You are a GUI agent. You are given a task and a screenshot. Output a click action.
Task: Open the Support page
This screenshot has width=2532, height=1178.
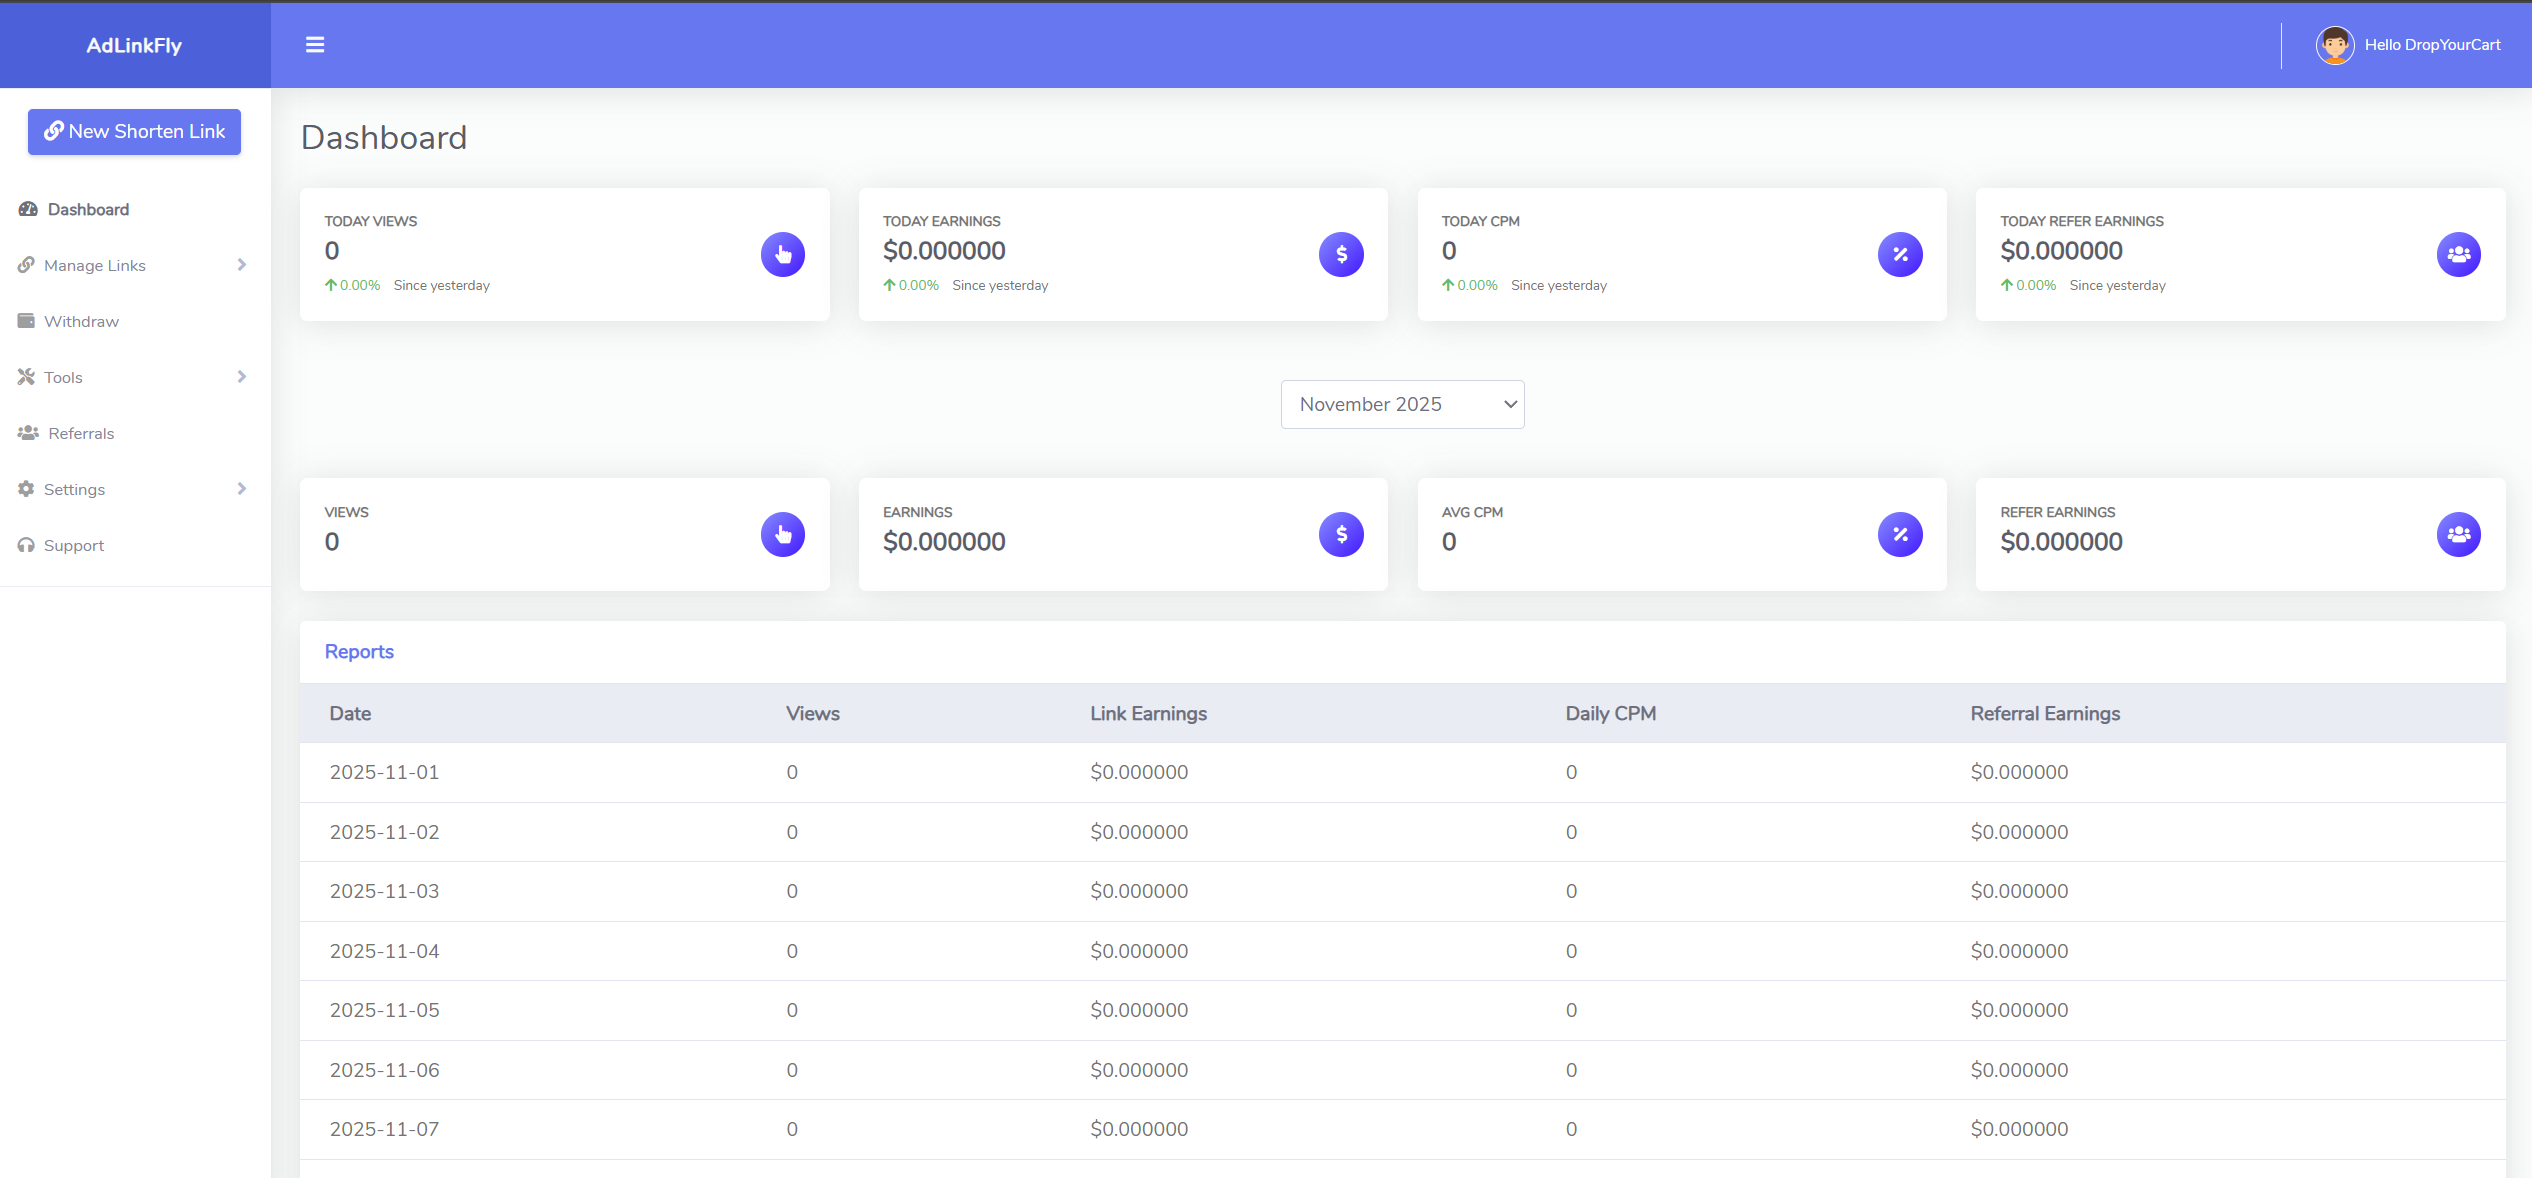coord(73,545)
